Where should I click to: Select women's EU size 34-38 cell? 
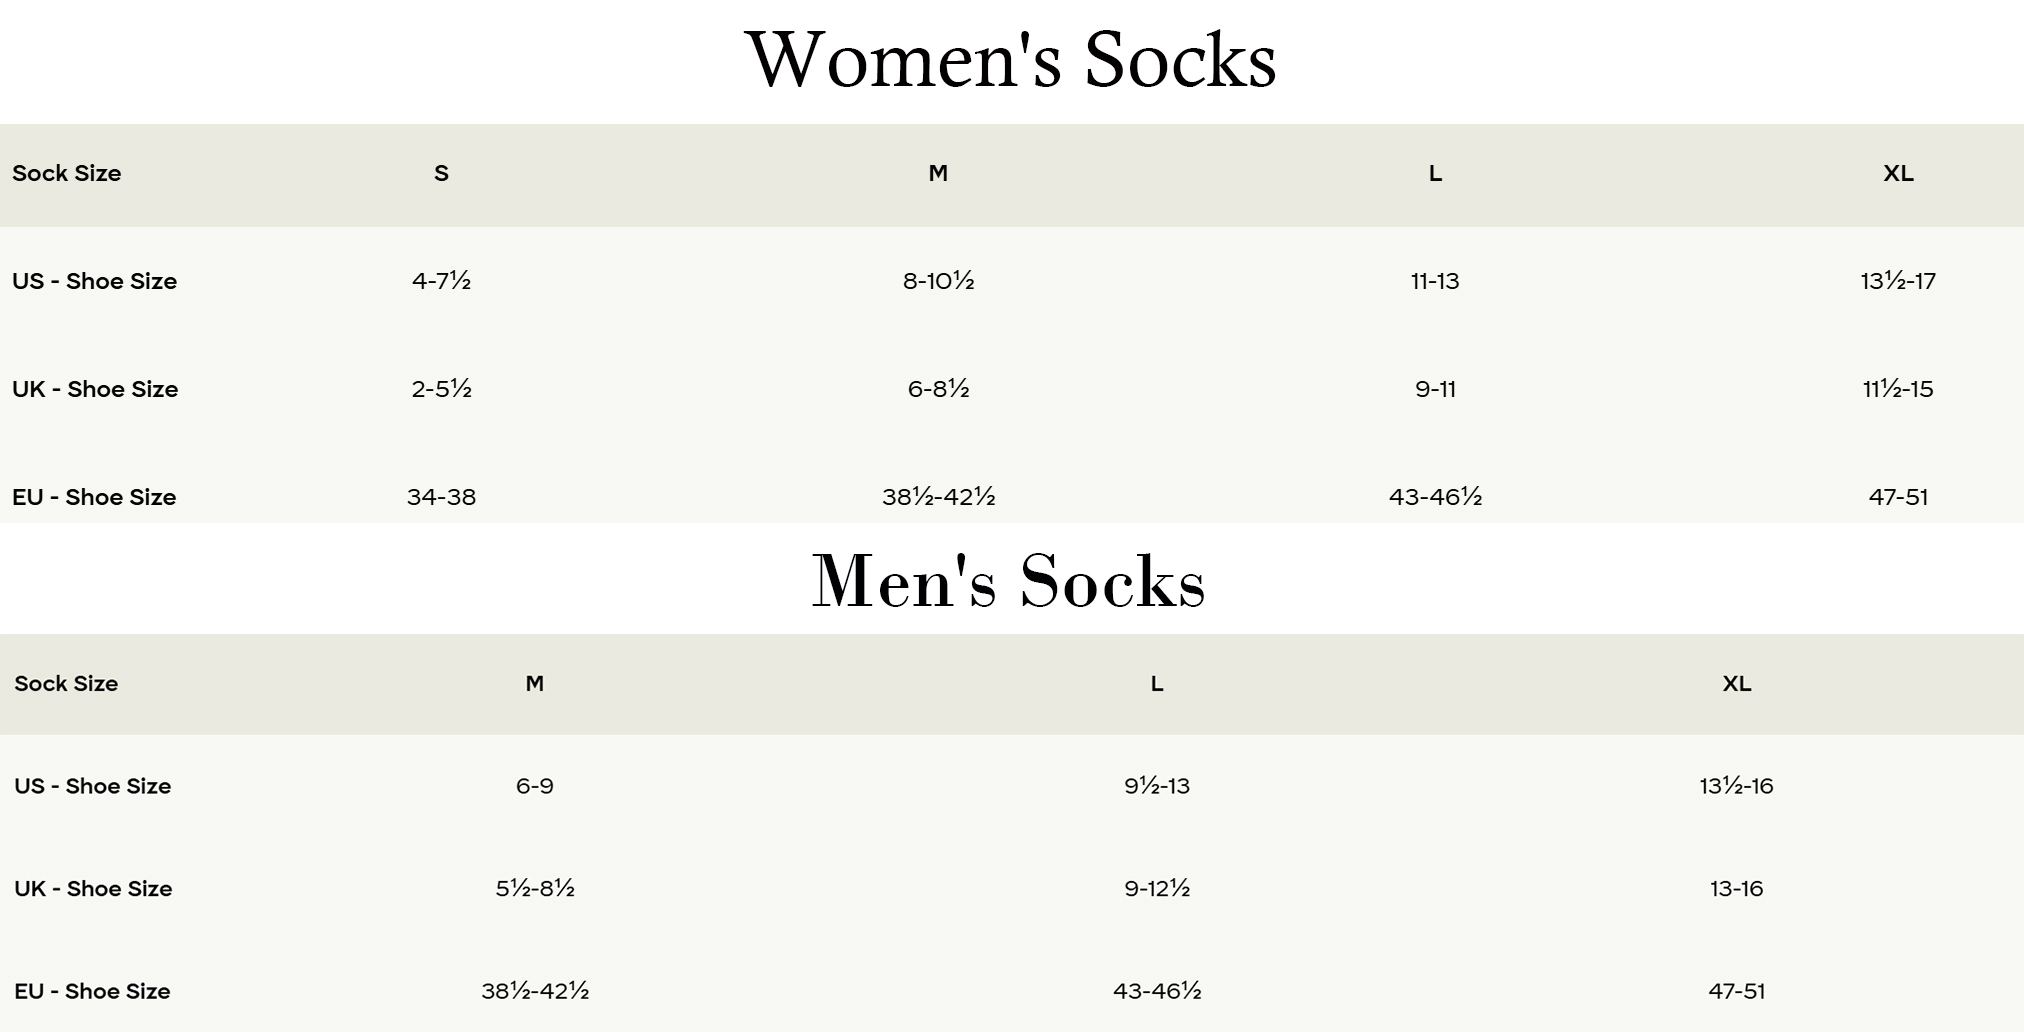[441, 497]
